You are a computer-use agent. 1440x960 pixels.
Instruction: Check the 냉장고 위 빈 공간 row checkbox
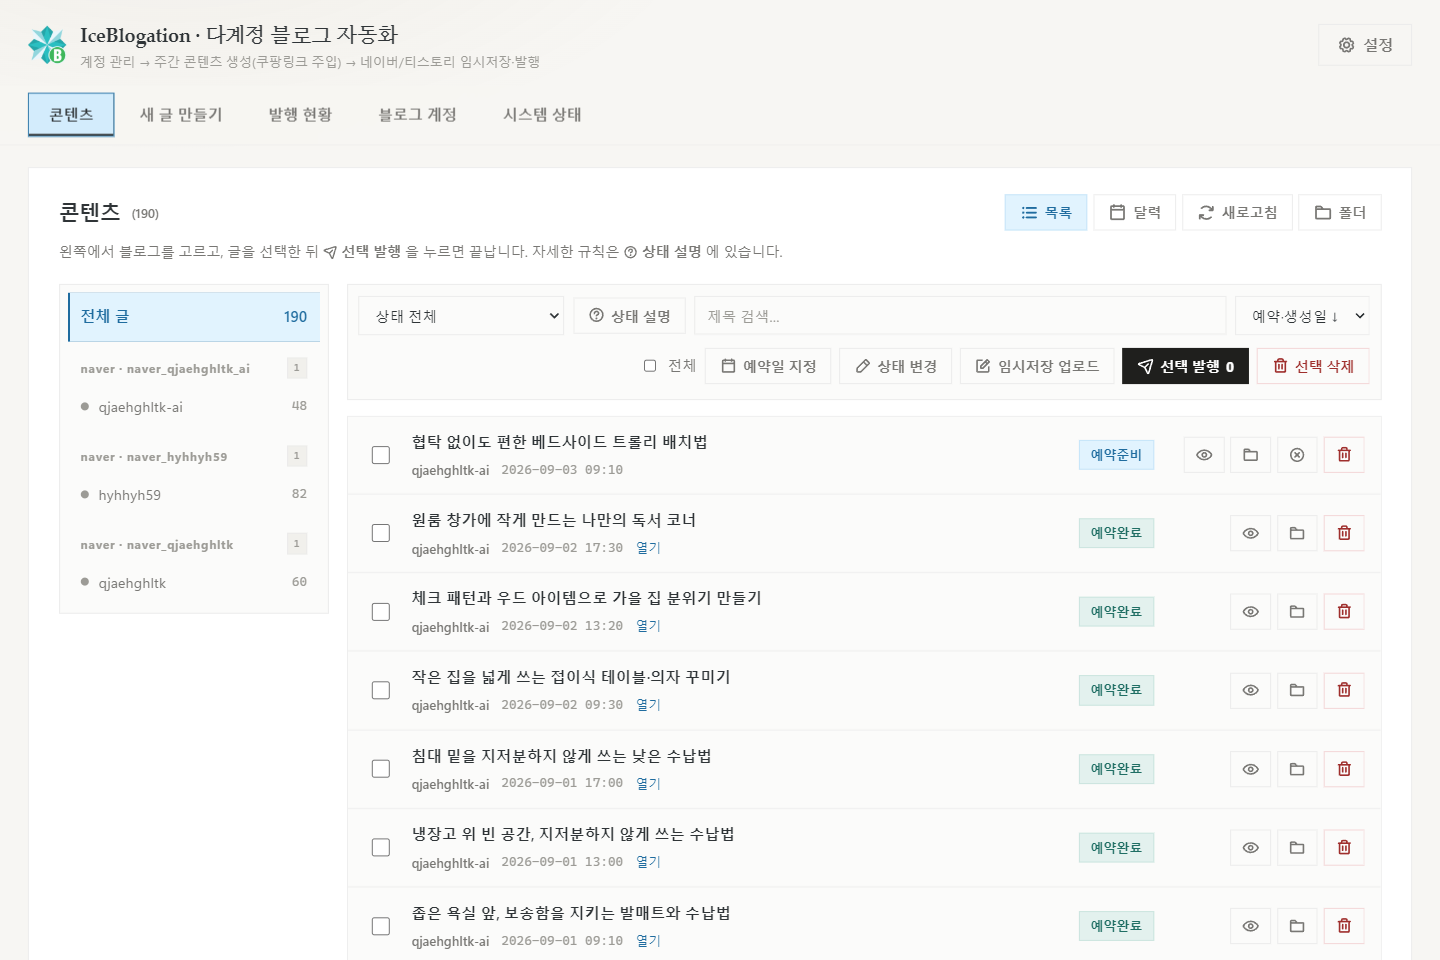(x=381, y=847)
